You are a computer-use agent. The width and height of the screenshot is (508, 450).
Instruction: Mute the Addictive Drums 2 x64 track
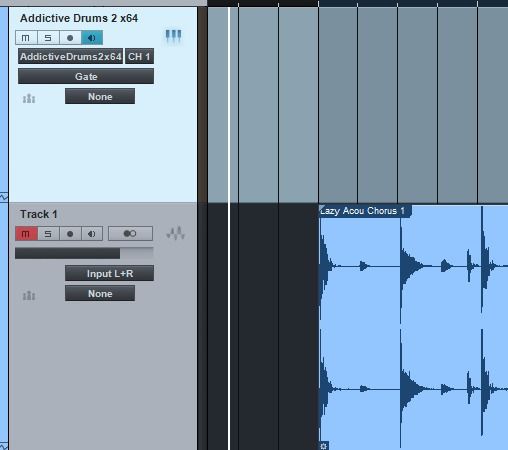[26, 37]
